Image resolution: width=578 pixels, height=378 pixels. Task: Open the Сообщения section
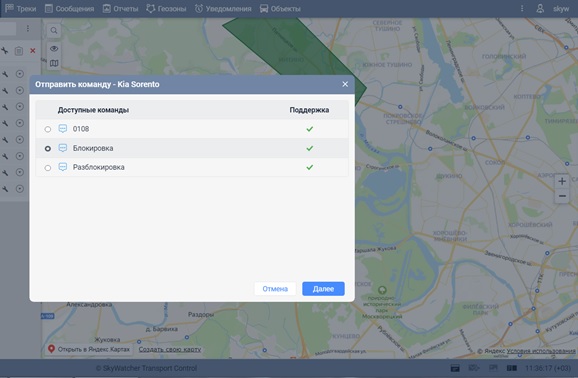[x=69, y=8]
